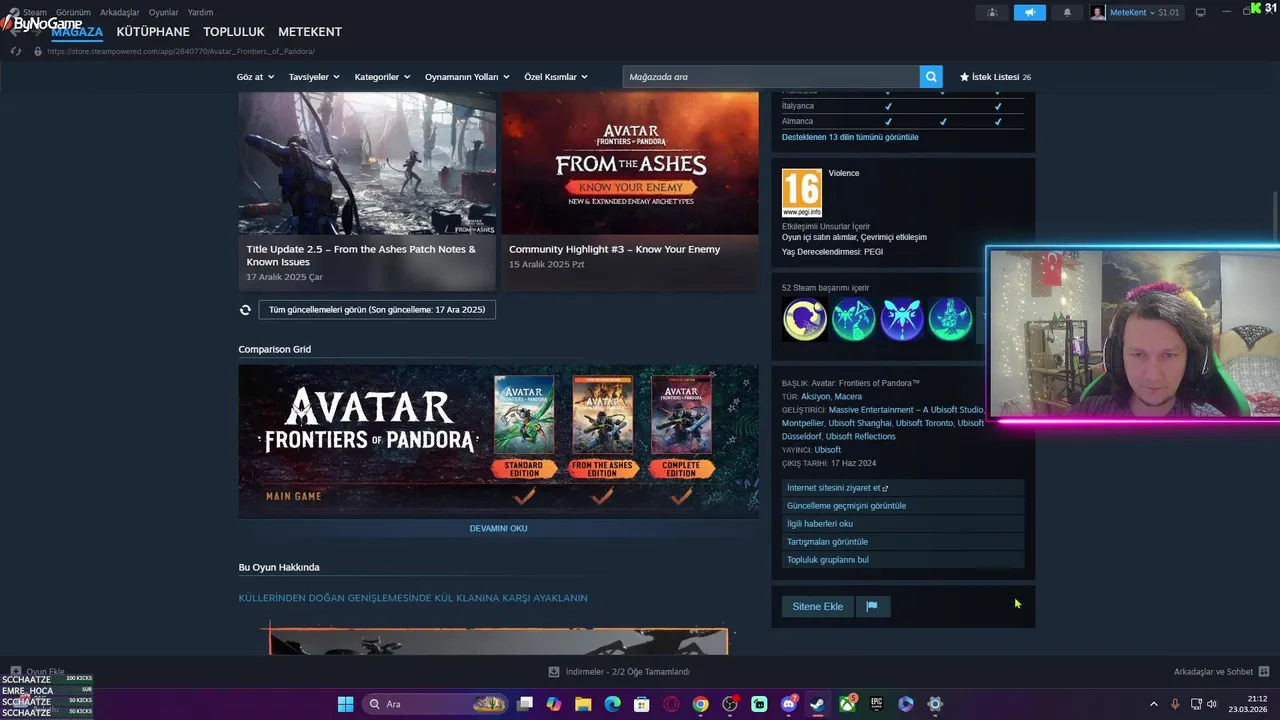Open Opera GX browser in taskbar
Viewport: 1280px width, 720px height.
pos(671,704)
